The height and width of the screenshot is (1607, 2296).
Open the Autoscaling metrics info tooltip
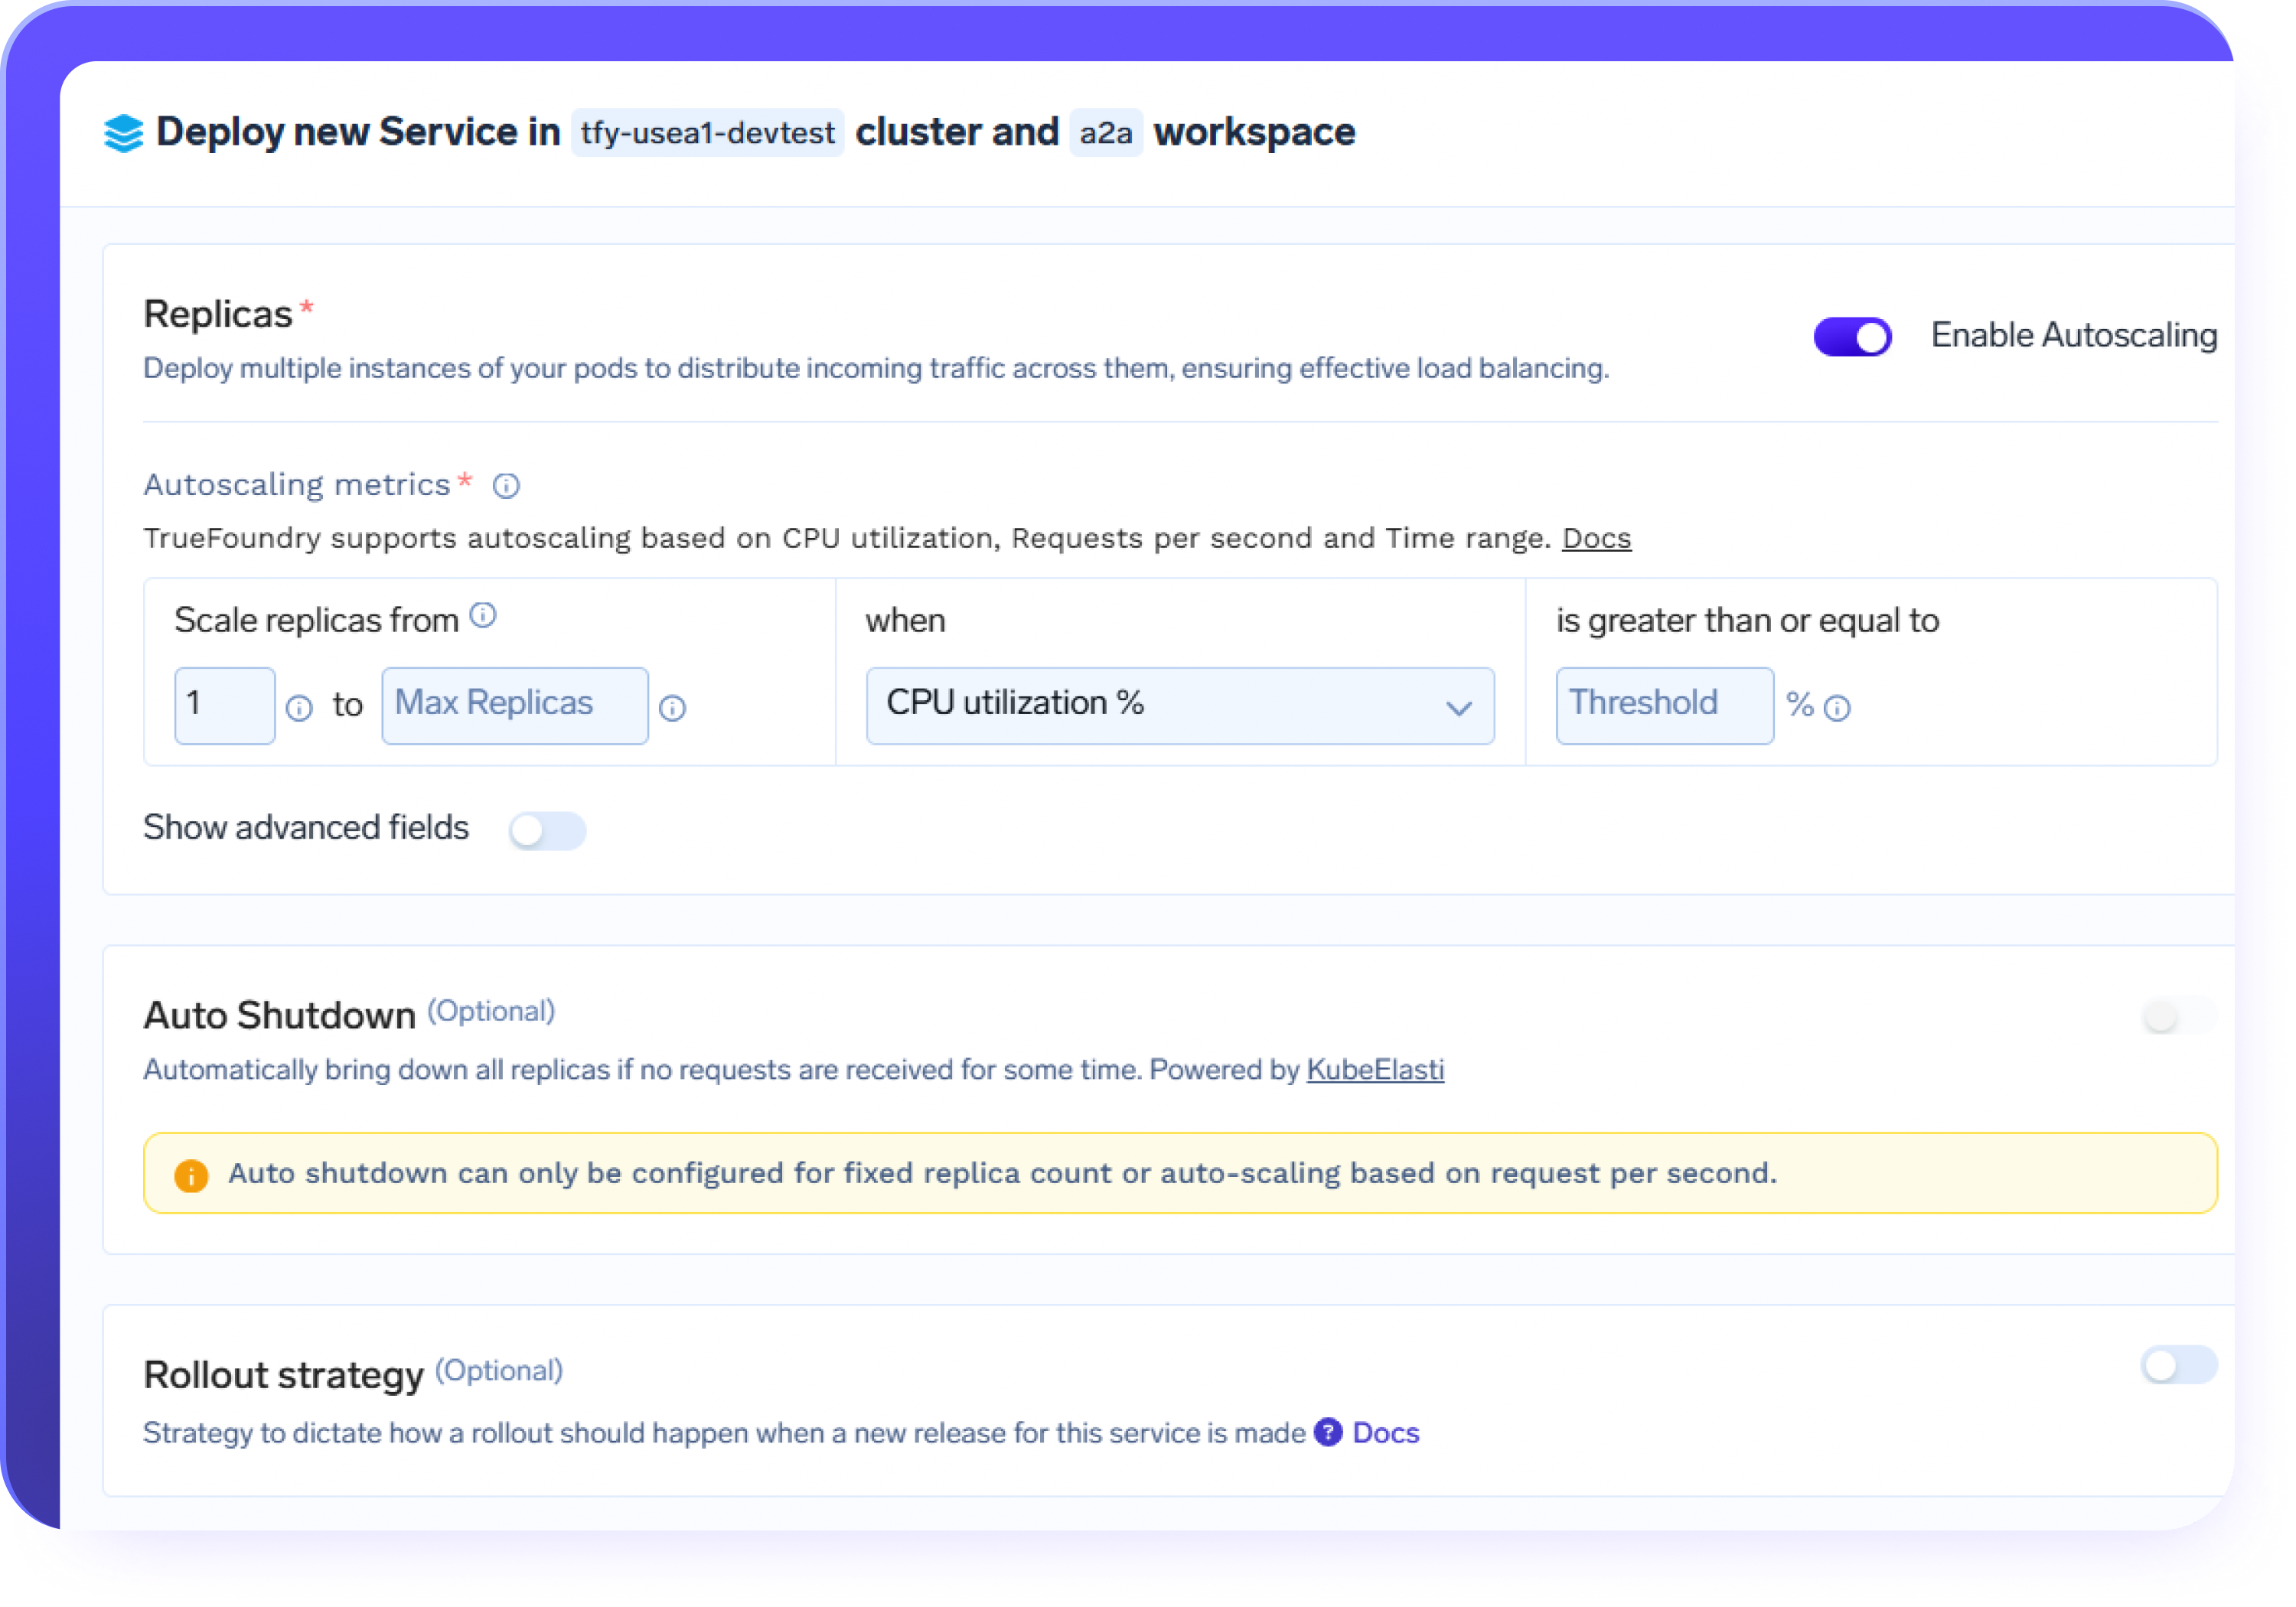click(x=506, y=486)
